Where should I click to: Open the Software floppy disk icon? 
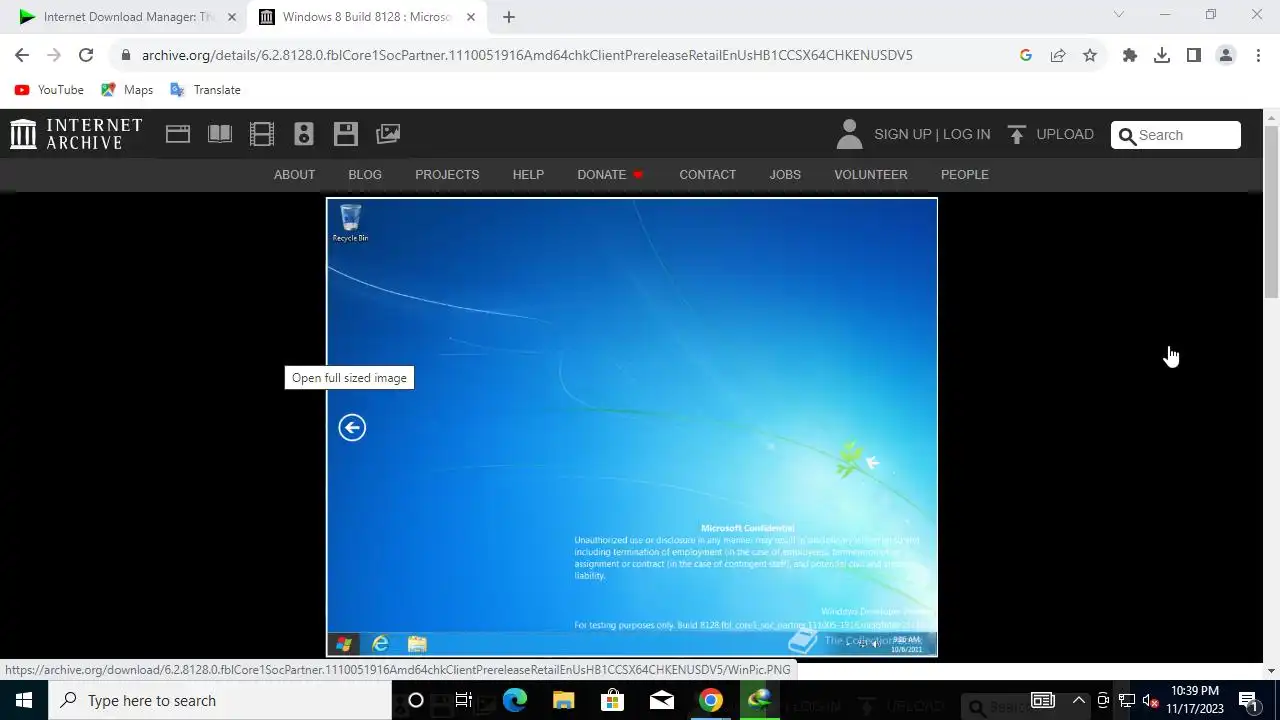346,134
